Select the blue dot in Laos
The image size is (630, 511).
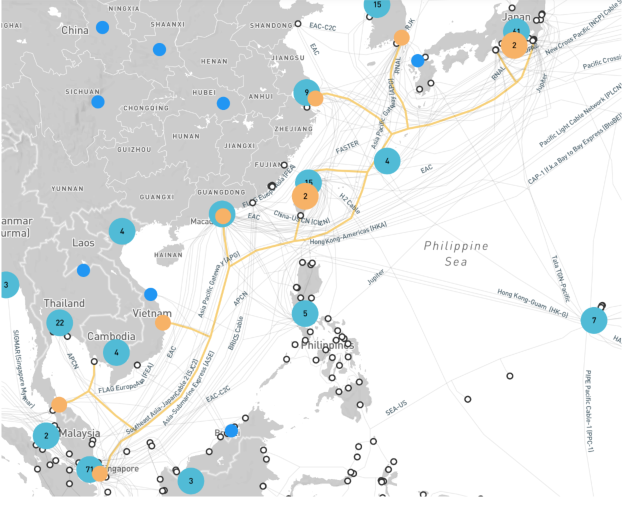point(84,270)
